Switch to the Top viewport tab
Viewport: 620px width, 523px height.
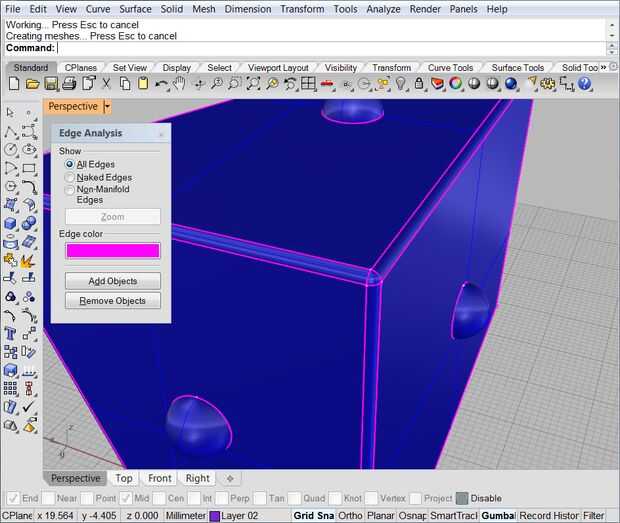click(124, 478)
